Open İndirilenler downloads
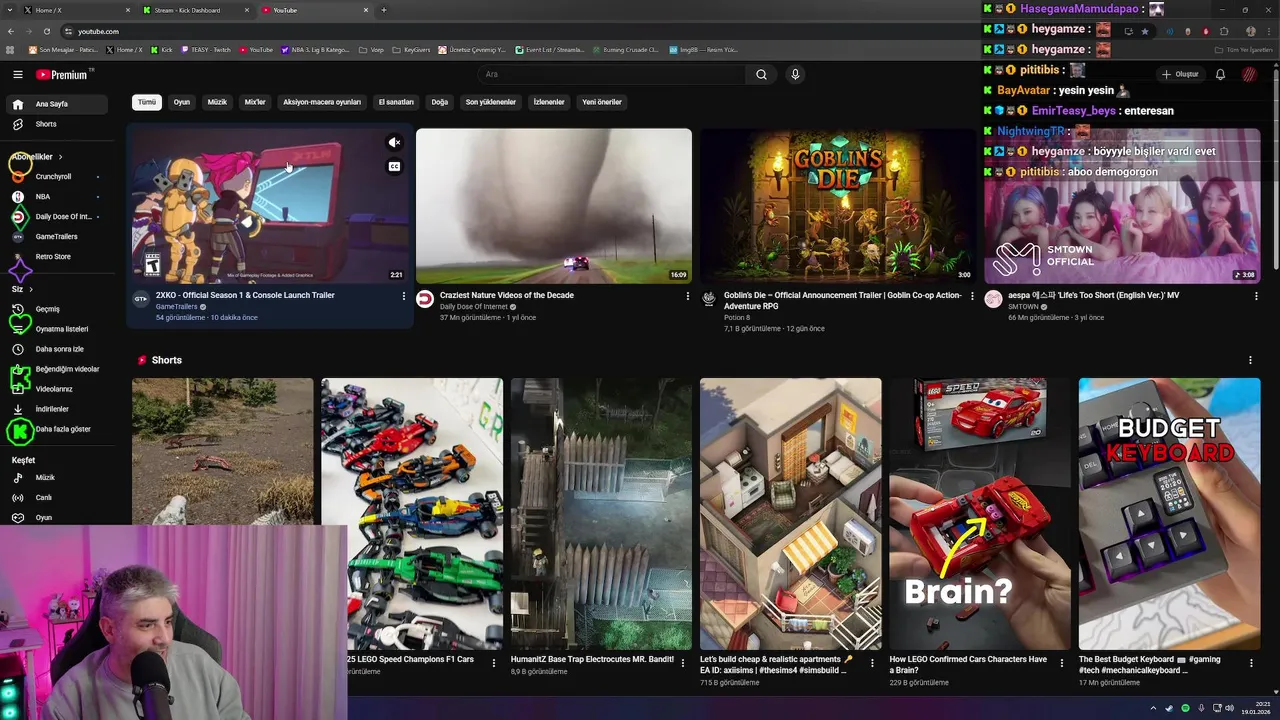 58,409
